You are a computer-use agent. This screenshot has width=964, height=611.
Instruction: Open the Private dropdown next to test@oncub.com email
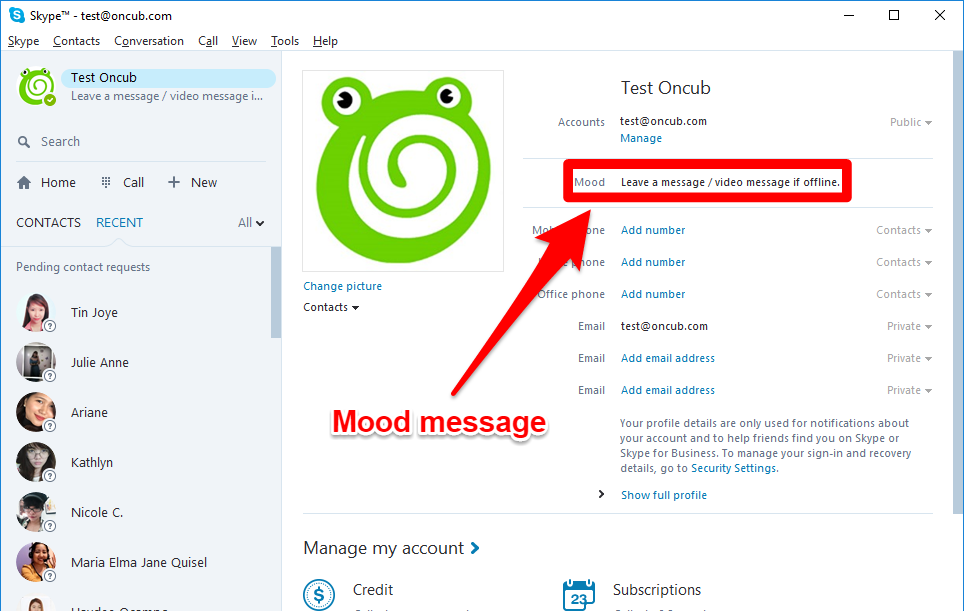pyautogui.click(x=908, y=326)
